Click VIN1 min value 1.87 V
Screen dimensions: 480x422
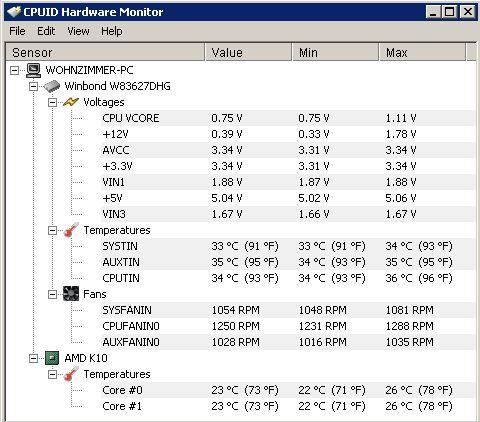pos(314,182)
